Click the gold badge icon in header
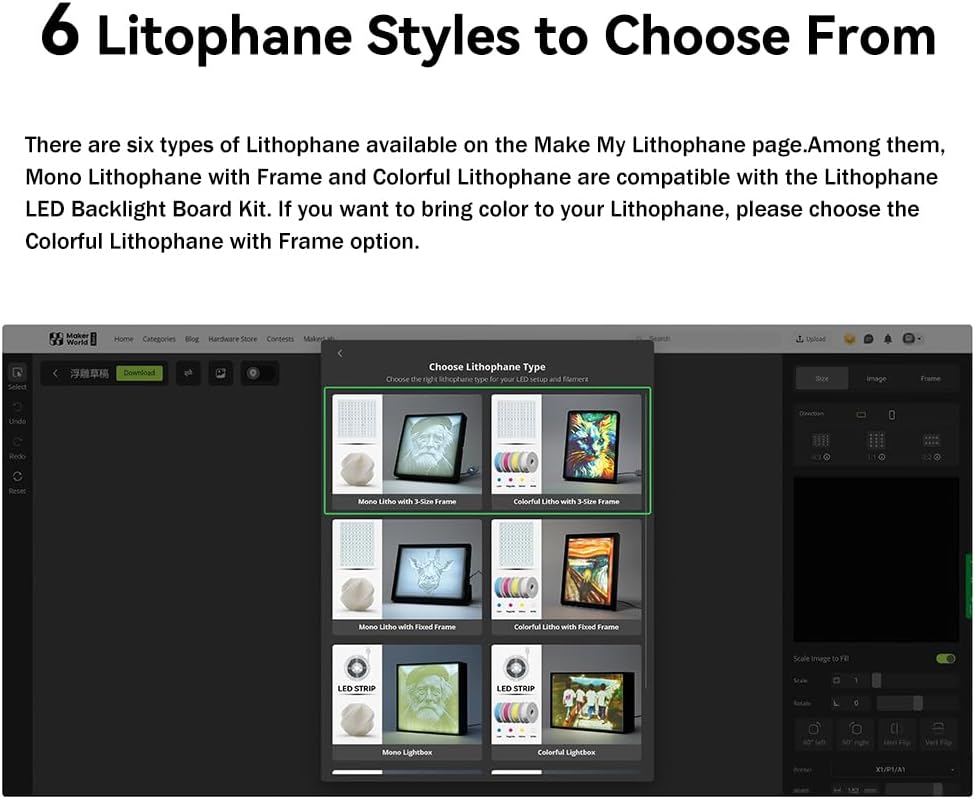This screenshot has width=975, height=799. pyautogui.click(x=849, y=339)
